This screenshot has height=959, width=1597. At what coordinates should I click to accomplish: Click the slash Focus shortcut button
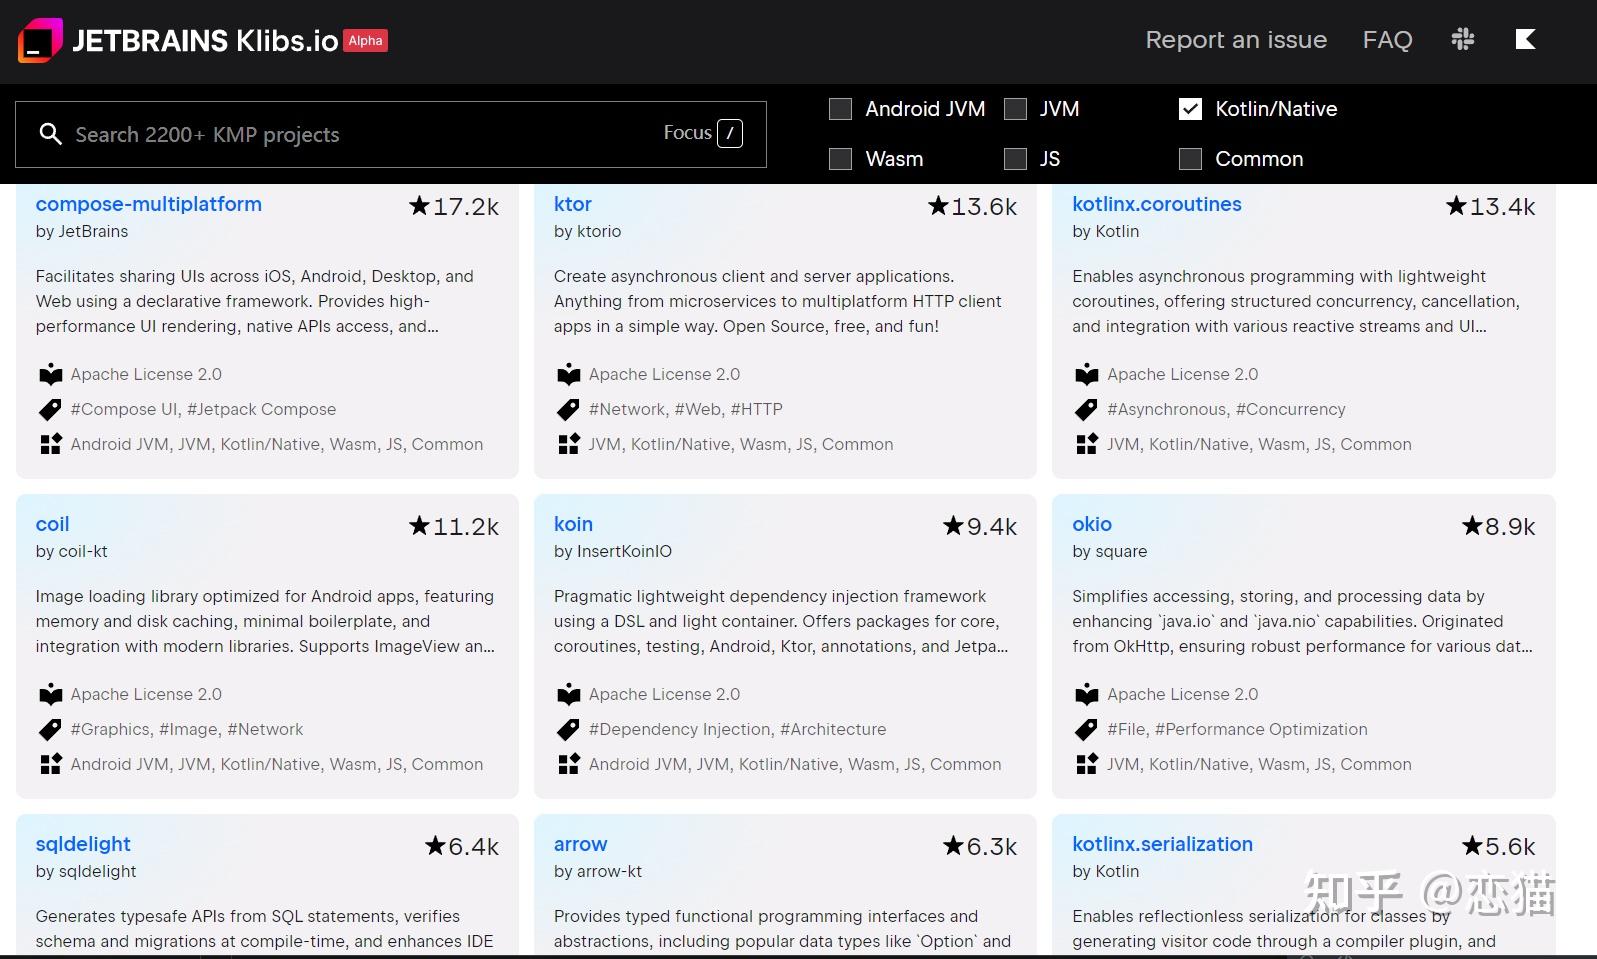click(x=730, y=134)
